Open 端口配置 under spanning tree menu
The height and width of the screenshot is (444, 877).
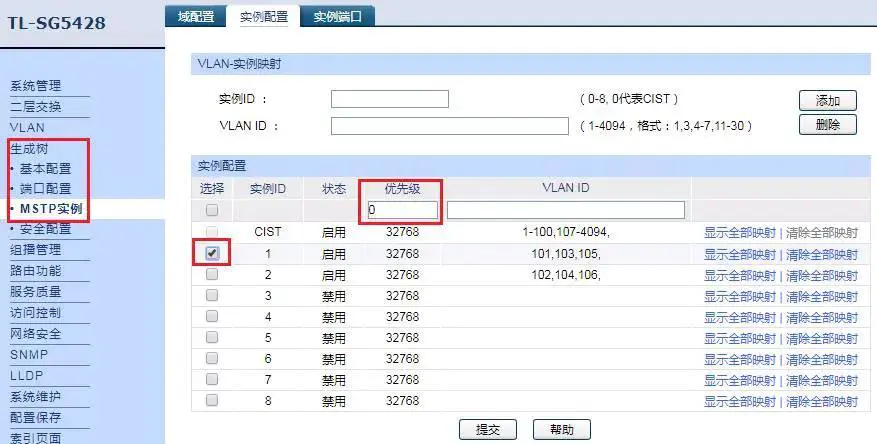45,189
